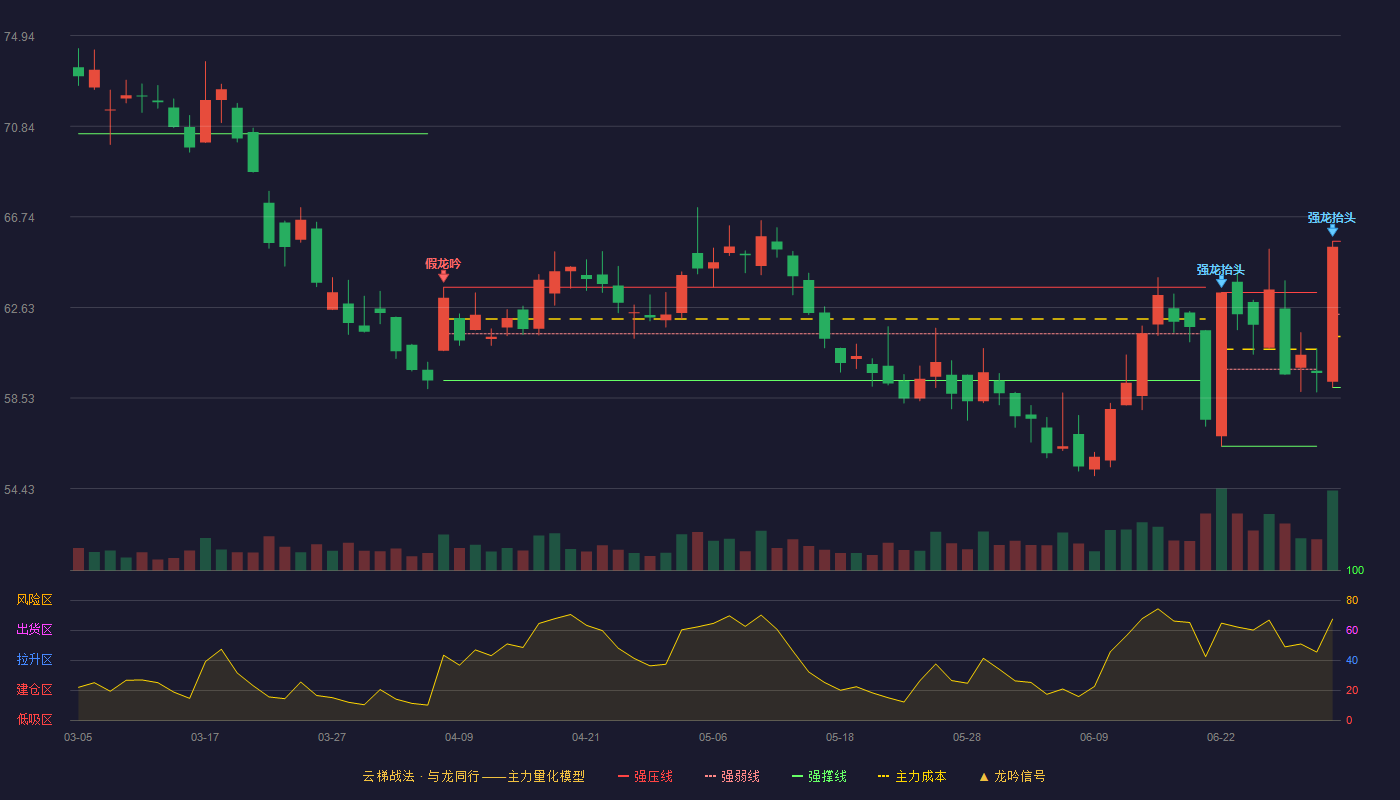Toggle the 云梯战法 · 与龙同行 主力量化模型 legend entry

(x=474, y=776)
